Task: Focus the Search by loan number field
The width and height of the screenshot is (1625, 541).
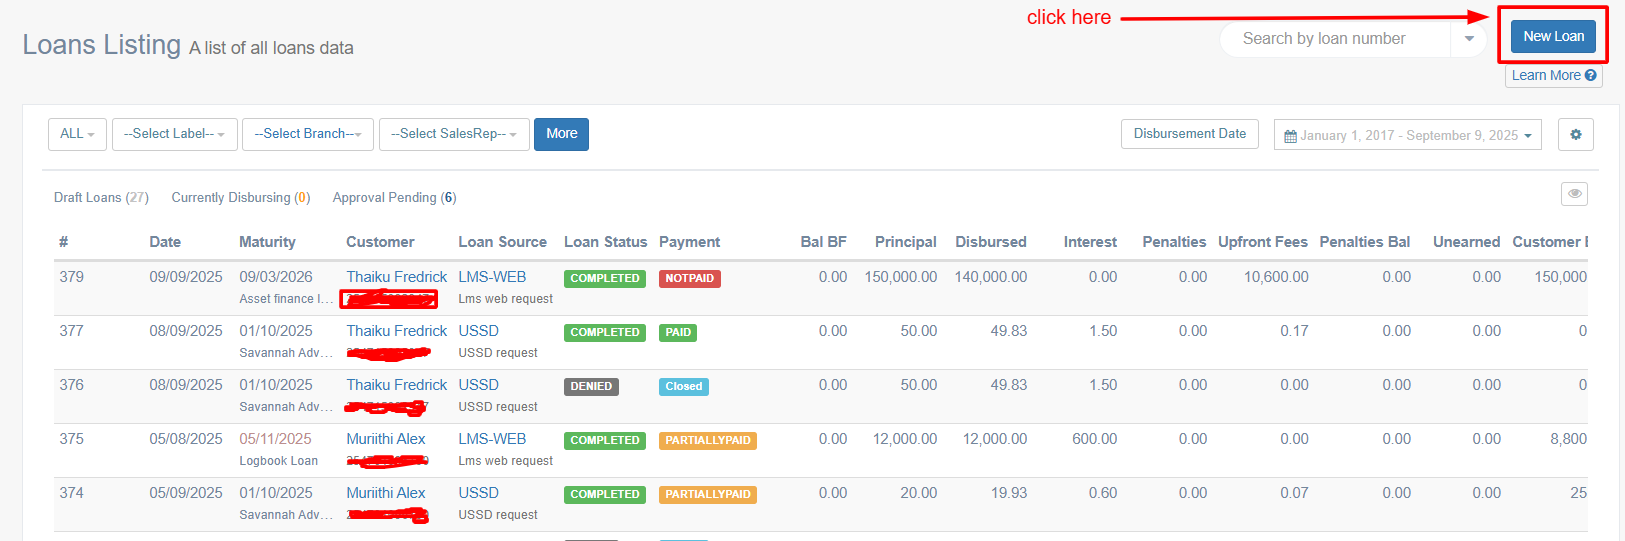Action: point(1334,39)
